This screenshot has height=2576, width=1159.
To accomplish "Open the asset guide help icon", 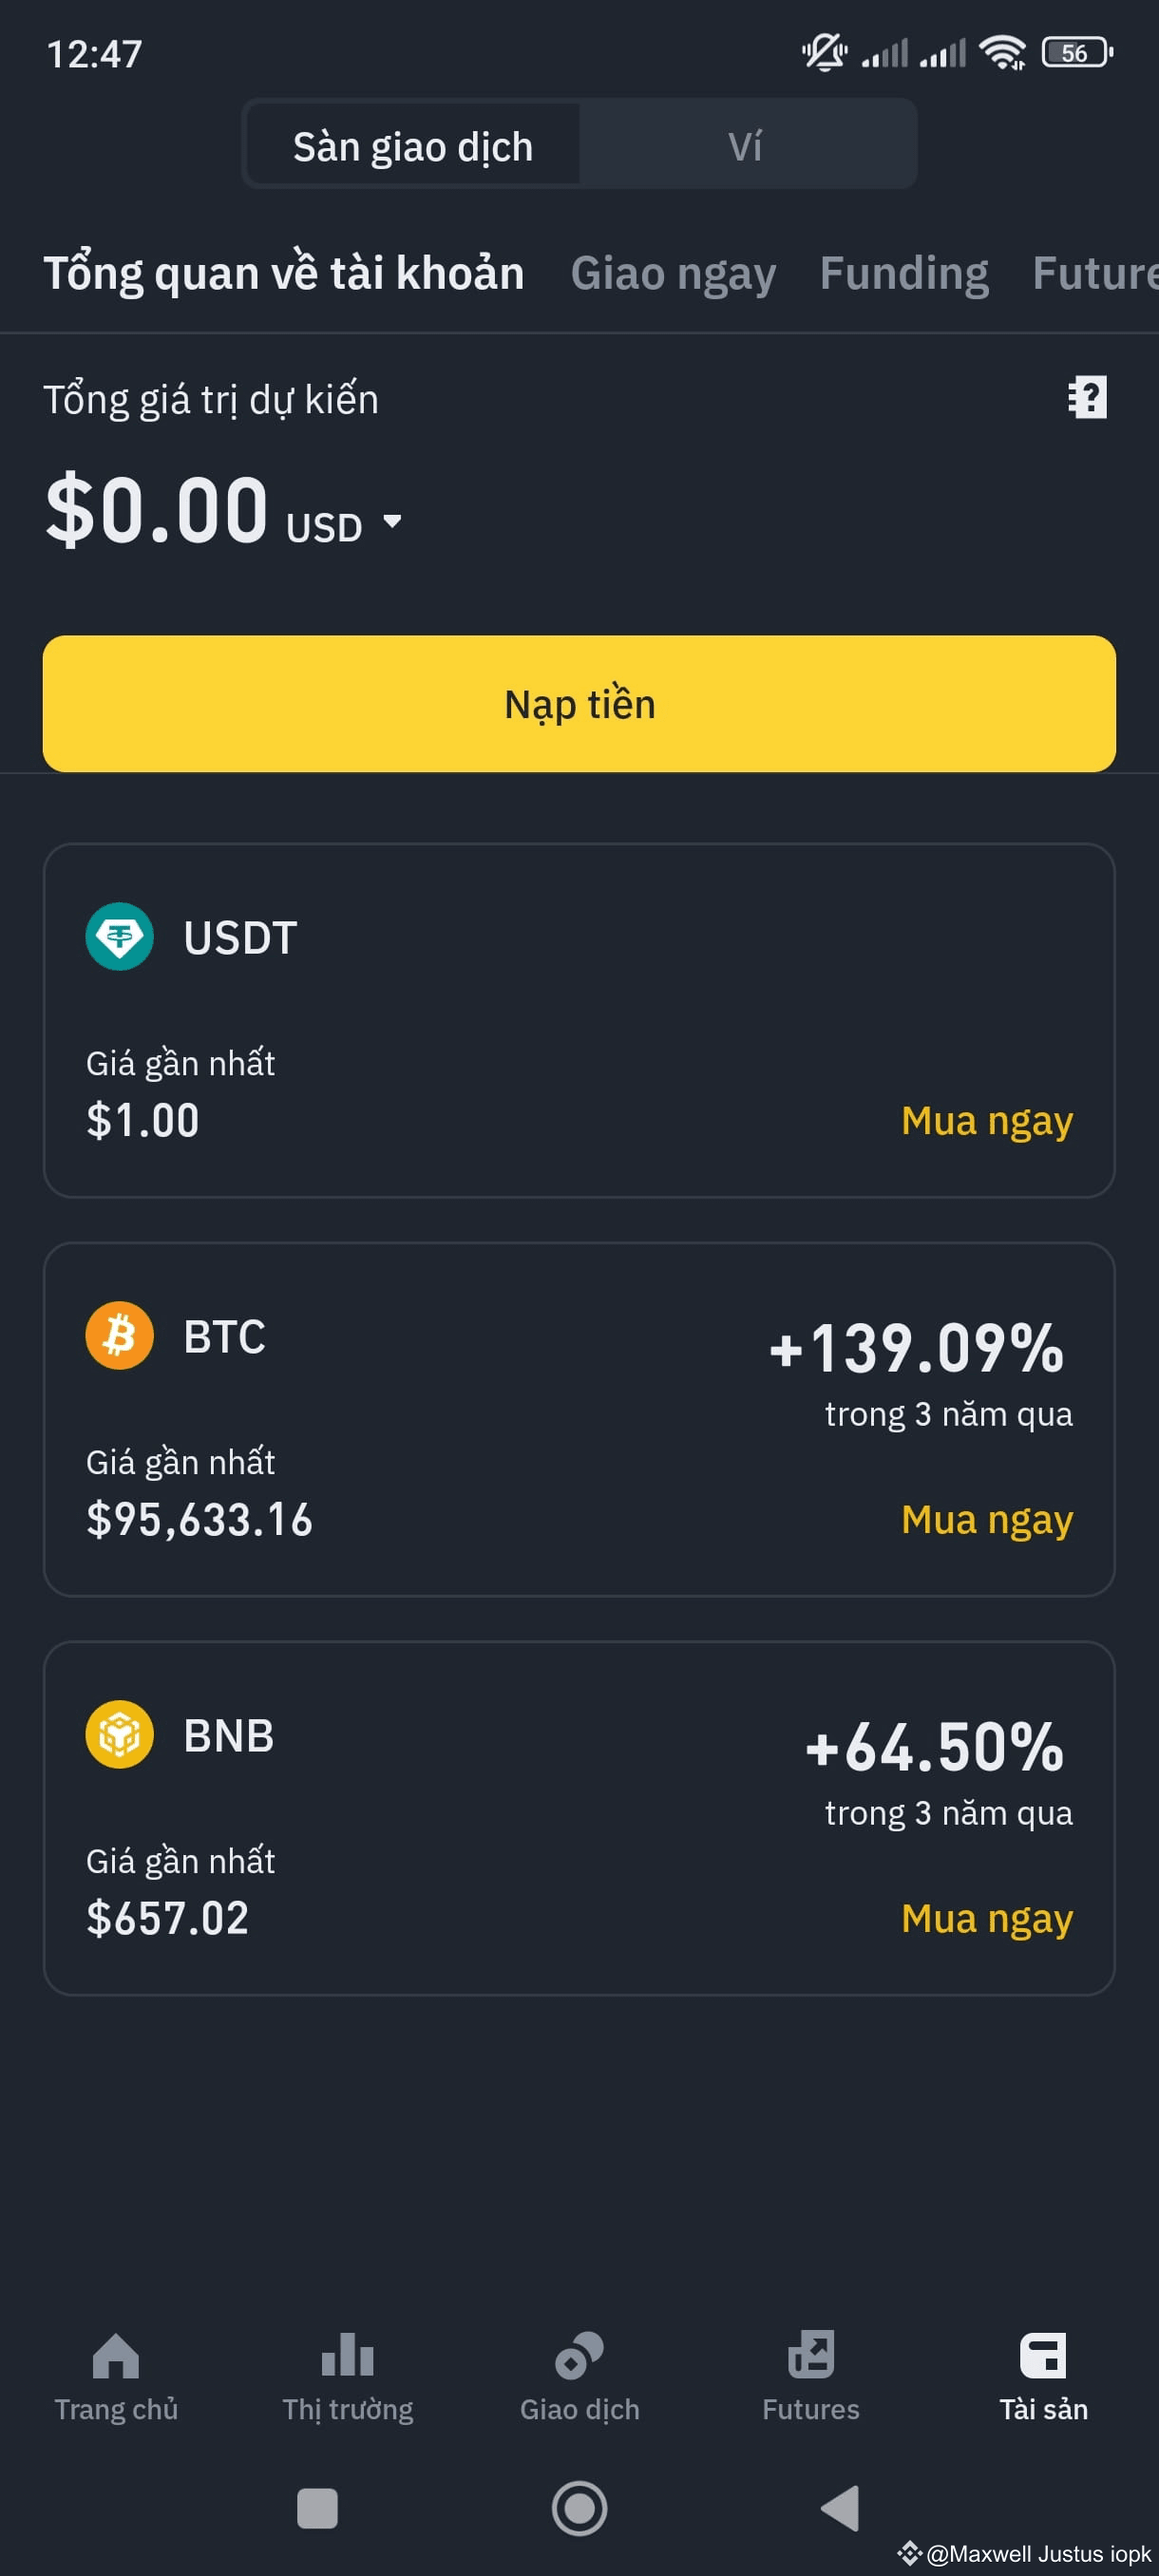I will coord(1087,398).
